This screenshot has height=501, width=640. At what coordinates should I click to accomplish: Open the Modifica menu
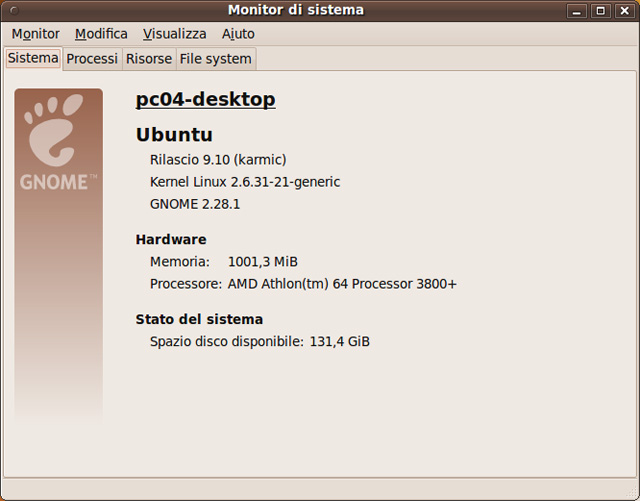click(101, 34)
